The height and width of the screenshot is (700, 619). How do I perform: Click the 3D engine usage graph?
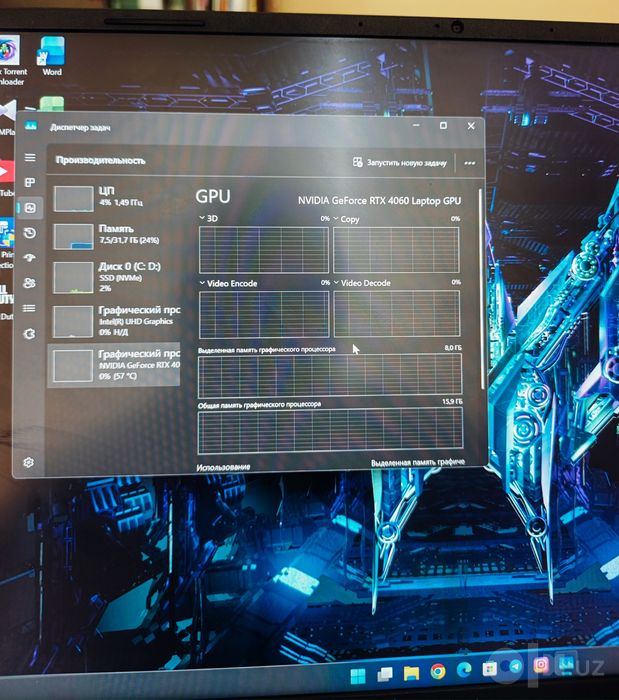[x=264, y=250]
